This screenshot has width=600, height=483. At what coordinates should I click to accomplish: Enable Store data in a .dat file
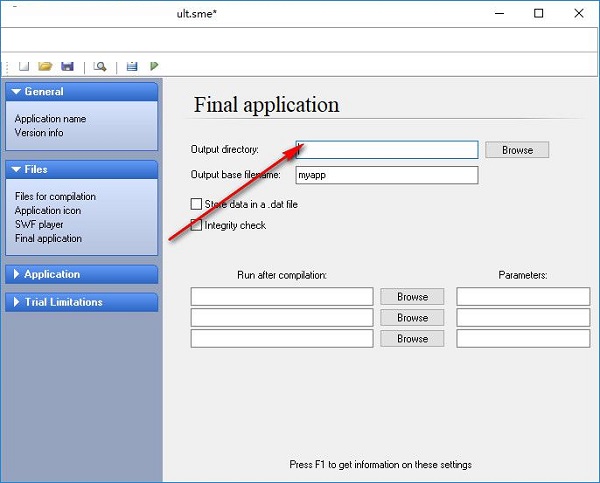pos(196,204)
